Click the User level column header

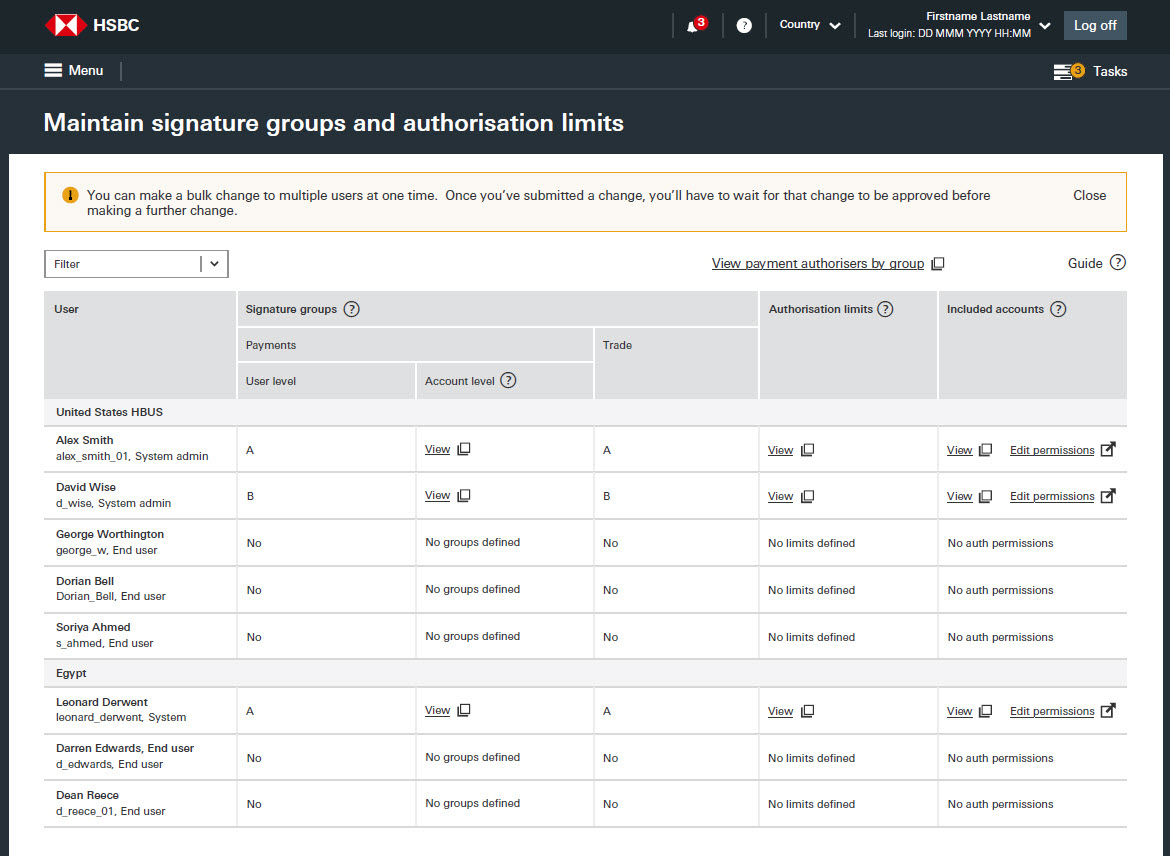[326, 381]
